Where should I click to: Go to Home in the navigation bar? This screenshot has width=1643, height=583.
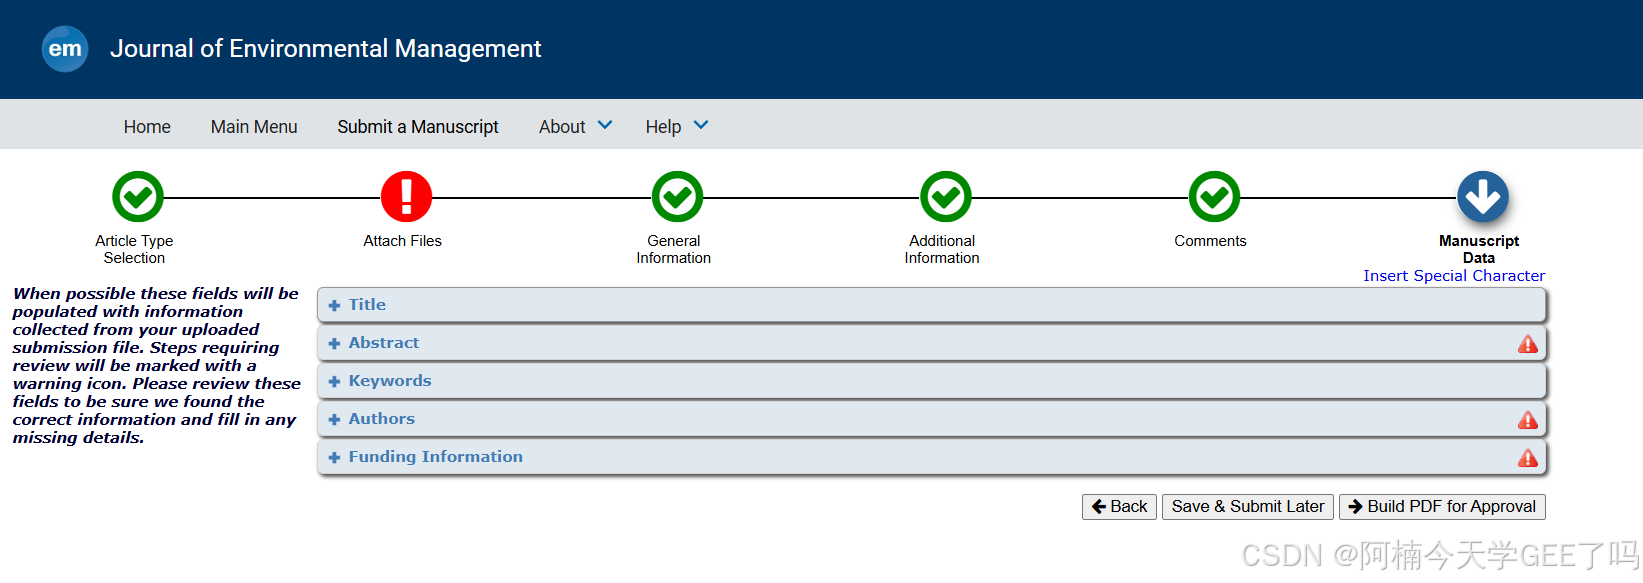pyautogui.click(x=147, y=127)
